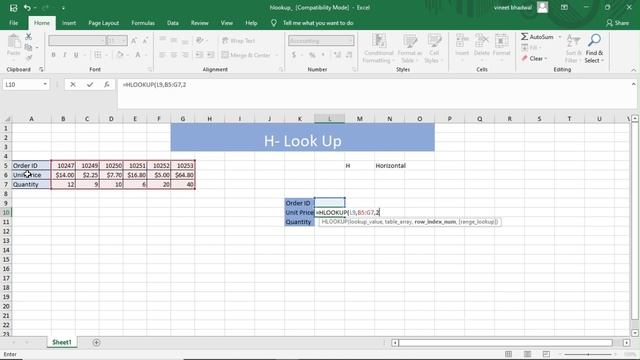
Task: Switch to the Page Layout tab
Action: coord(104,23)
